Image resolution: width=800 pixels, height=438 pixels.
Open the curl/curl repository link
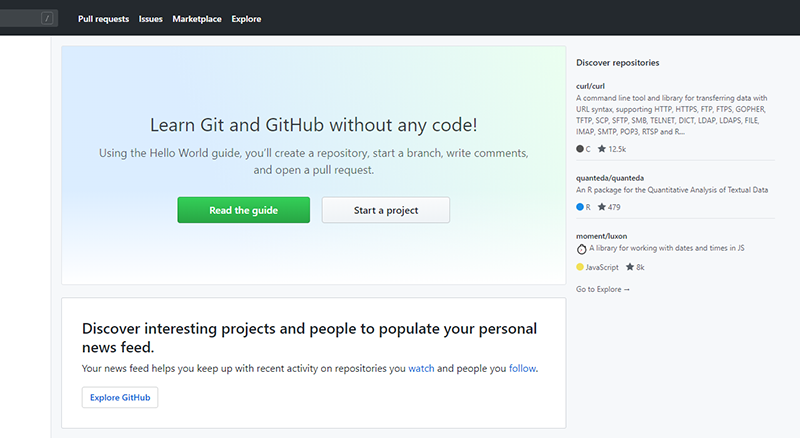point(591,86)
